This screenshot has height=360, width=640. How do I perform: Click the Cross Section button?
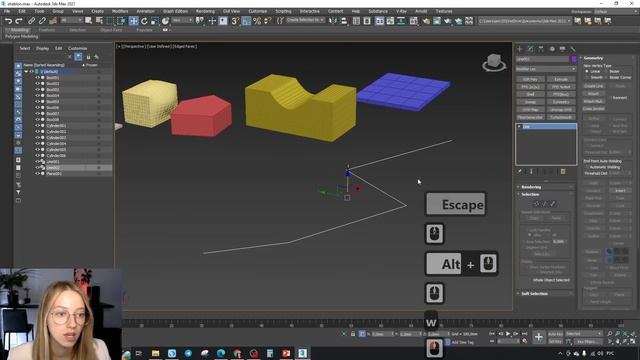pos(593,109)
